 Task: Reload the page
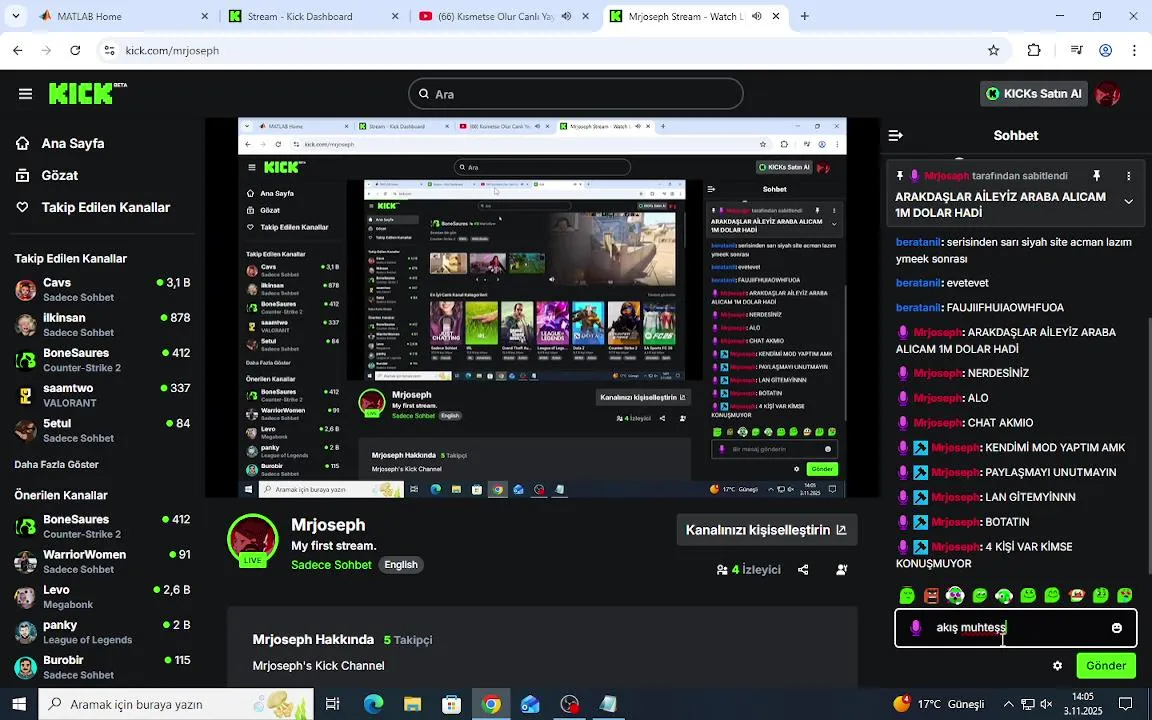point(75,50)
